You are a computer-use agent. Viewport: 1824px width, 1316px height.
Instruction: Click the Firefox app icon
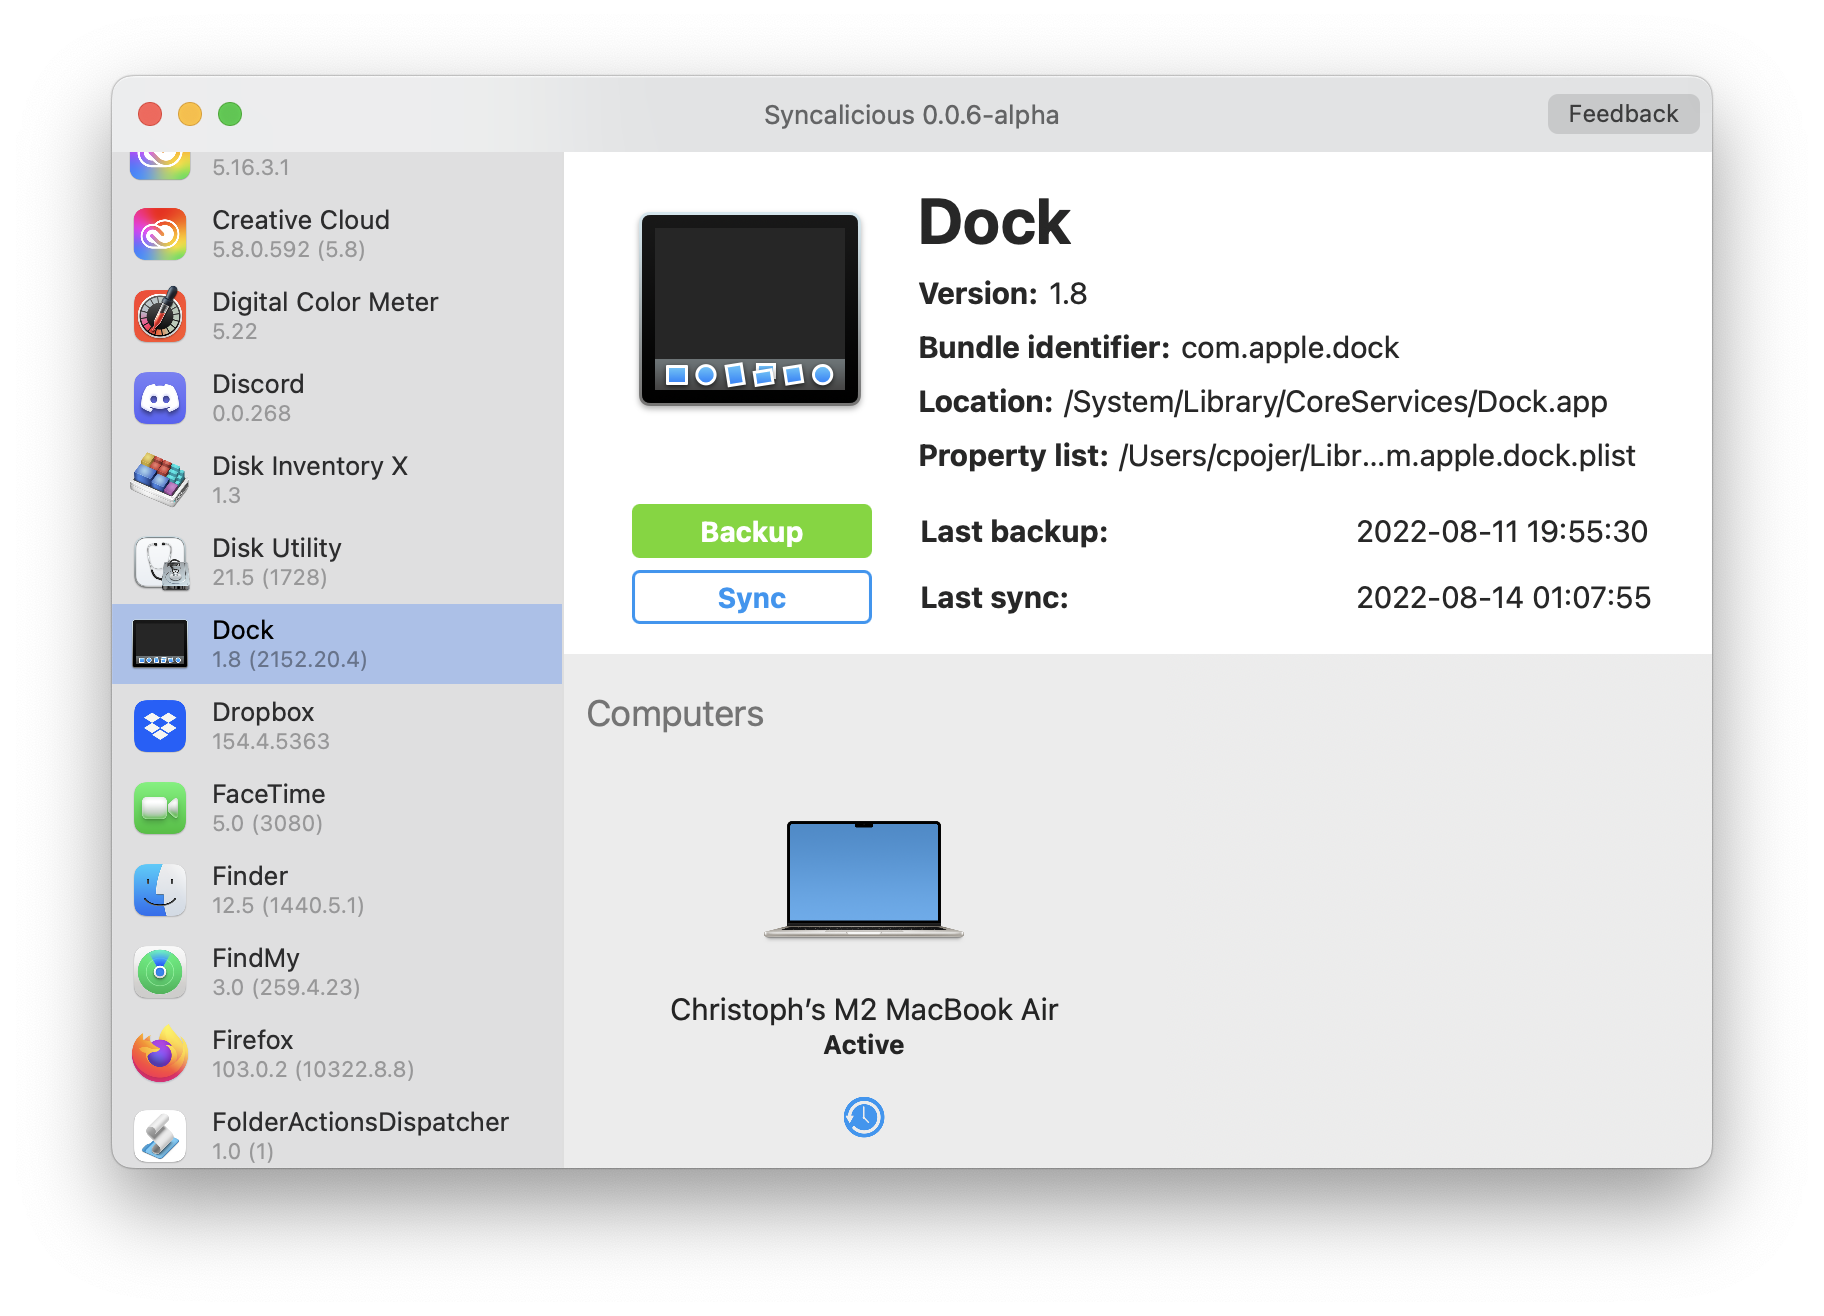pos(160,1054)
